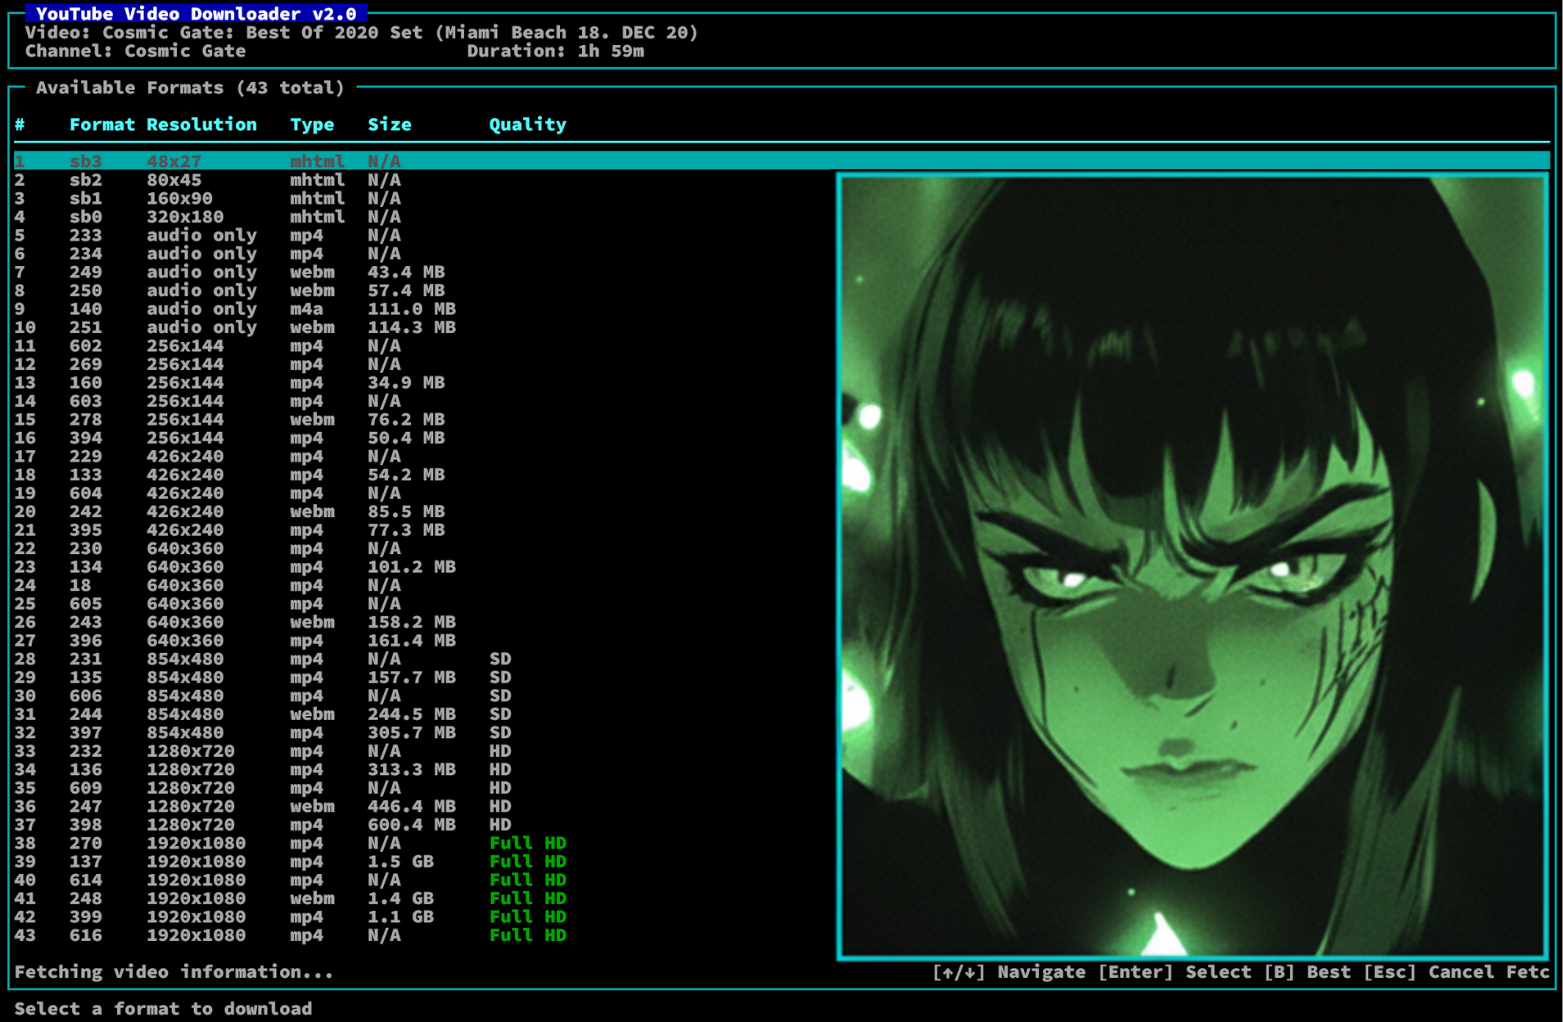
Task: Click the Quality column header
Action: (x=527, y=124)
